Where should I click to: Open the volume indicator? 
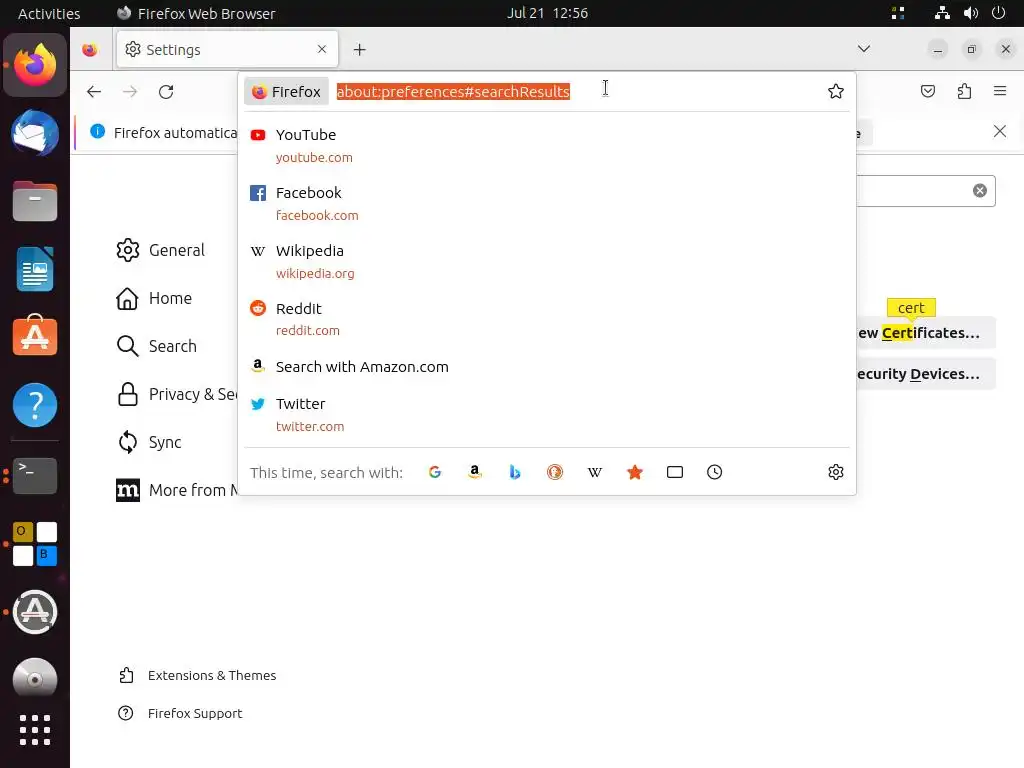click(970, 13)
